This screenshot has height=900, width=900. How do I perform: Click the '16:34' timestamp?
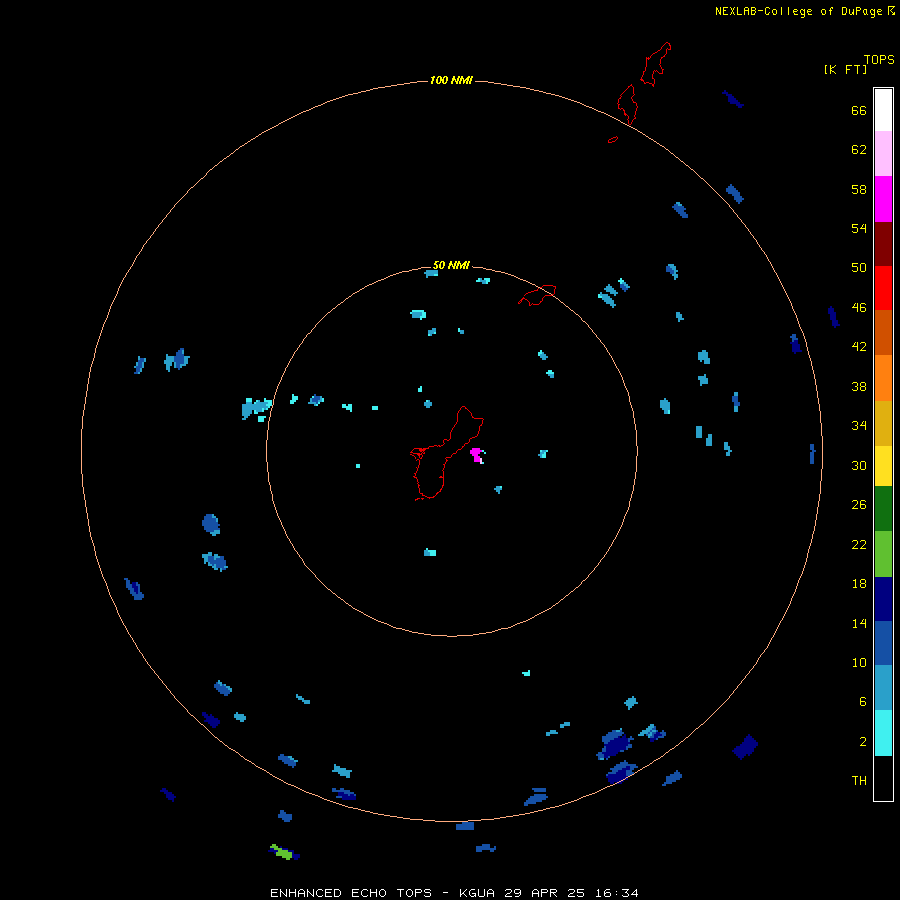click(x=616, y=893)
